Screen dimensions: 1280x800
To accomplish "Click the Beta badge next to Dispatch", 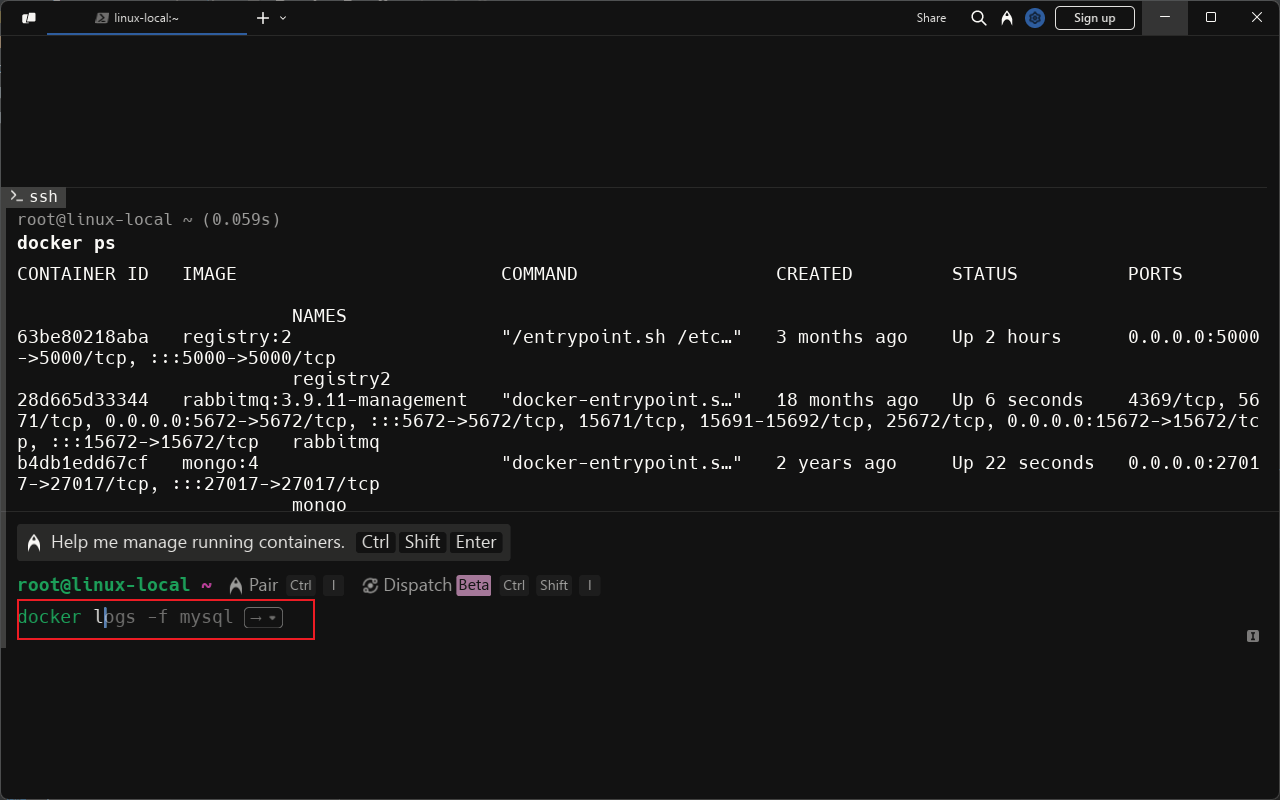I will click(x=474, y=586).
